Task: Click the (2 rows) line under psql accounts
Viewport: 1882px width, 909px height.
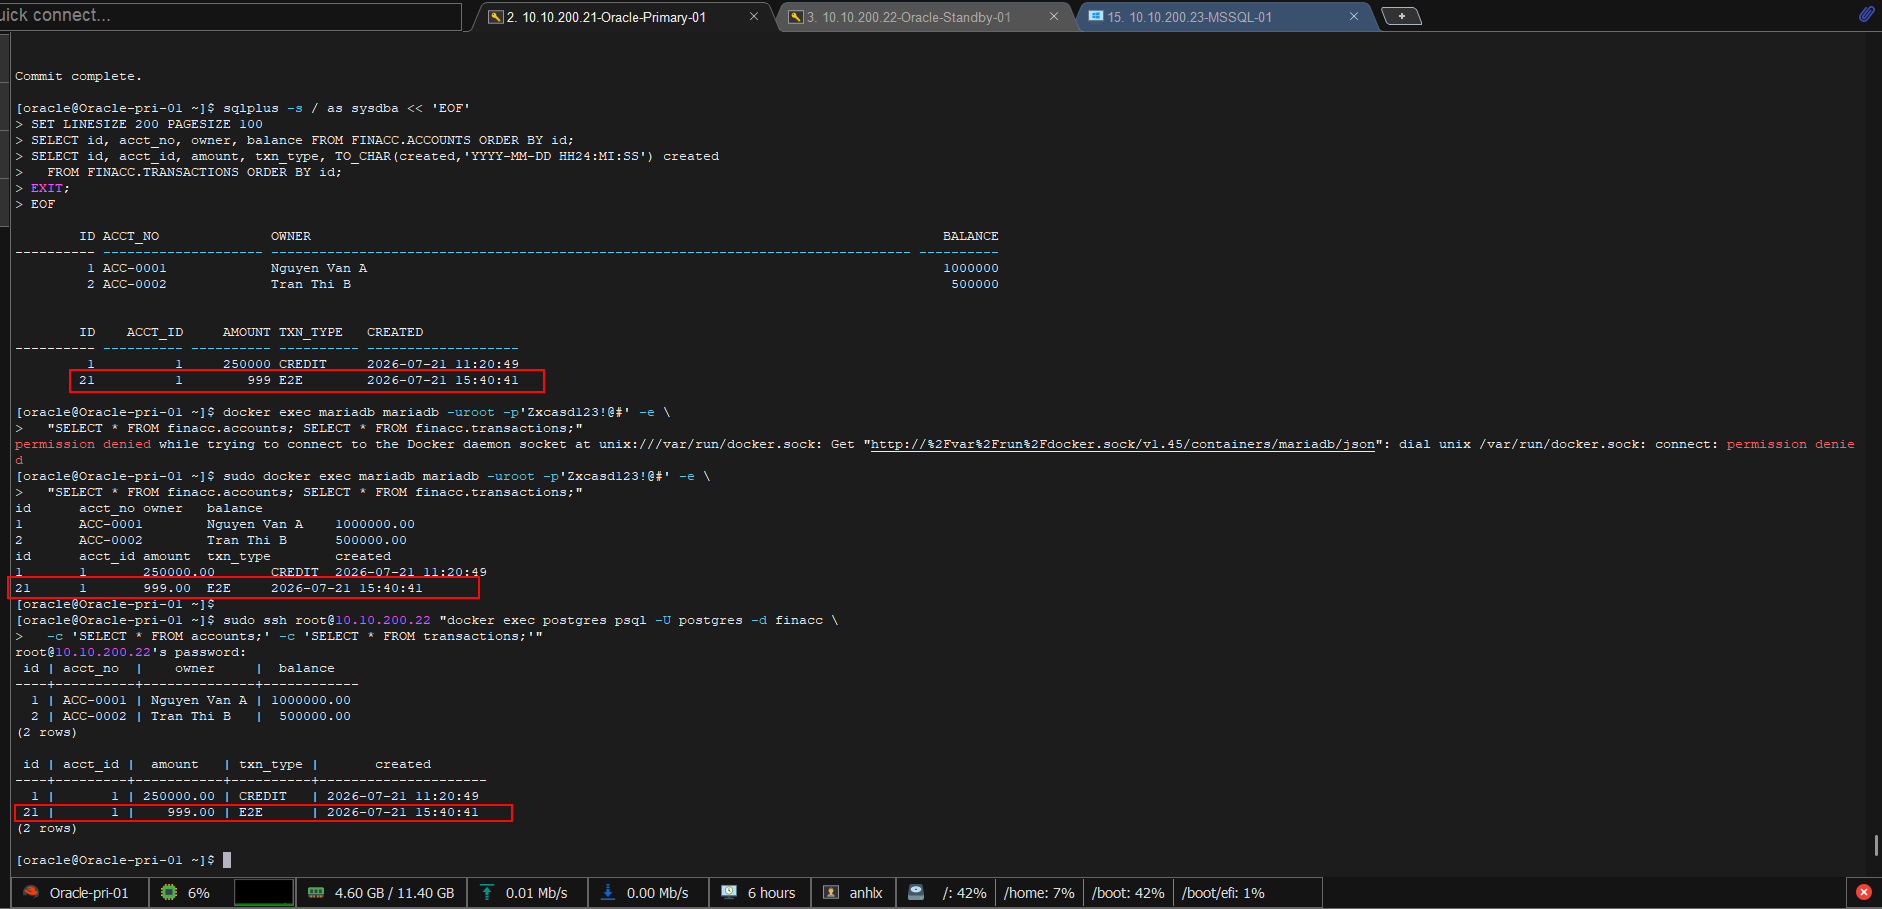Action: 47,732
